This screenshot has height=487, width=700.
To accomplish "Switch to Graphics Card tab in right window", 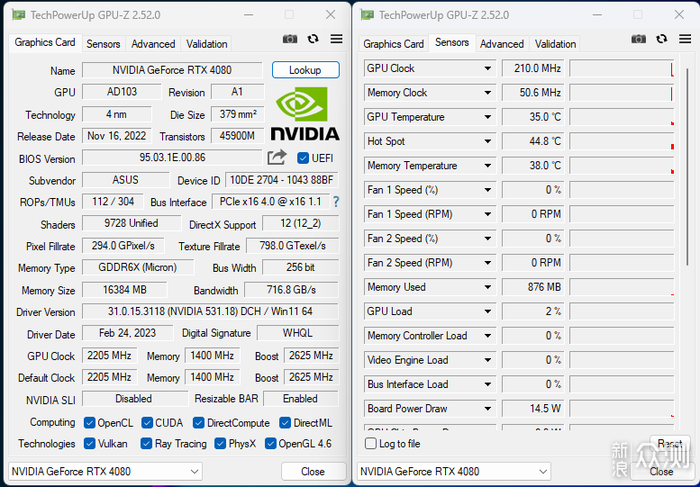I will (x=393, y=44).
